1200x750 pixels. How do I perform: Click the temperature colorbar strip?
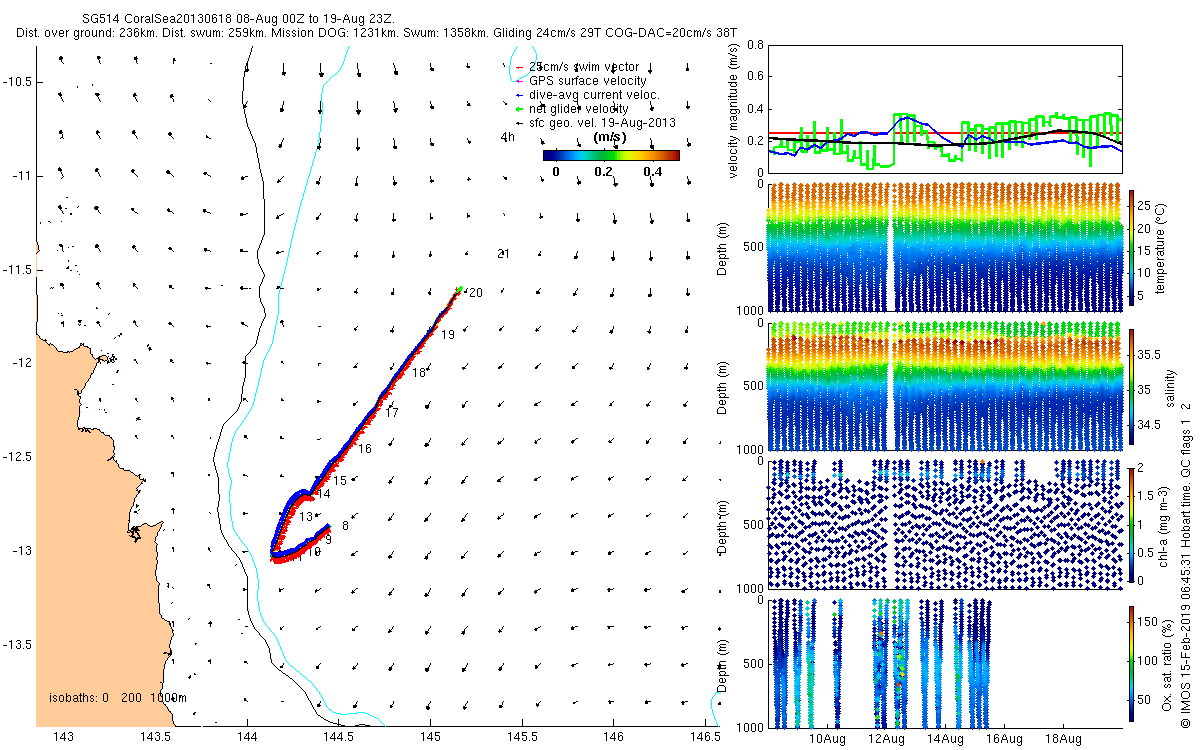1132,249
